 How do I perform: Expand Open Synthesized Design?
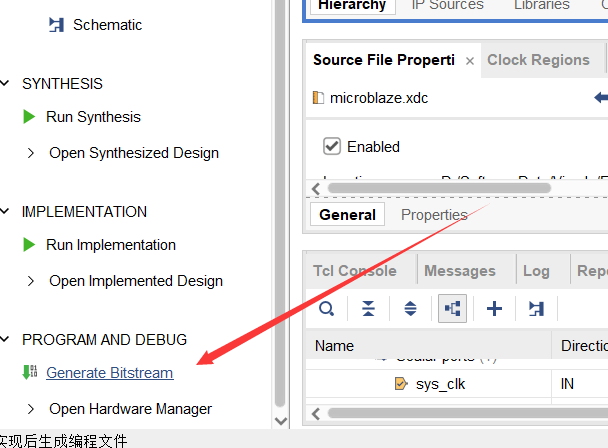point(31,153)
